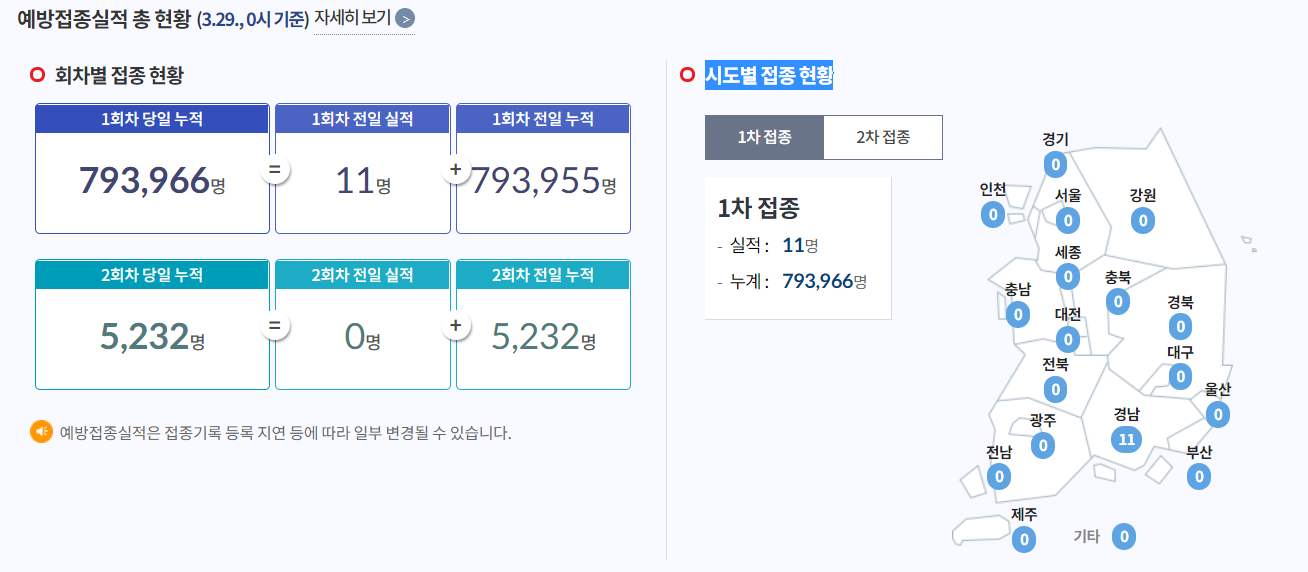This screenshot has width=1308, height=572.
Task: Click the equals icon in 1회차 row
Action: click(x=274, y=170)
